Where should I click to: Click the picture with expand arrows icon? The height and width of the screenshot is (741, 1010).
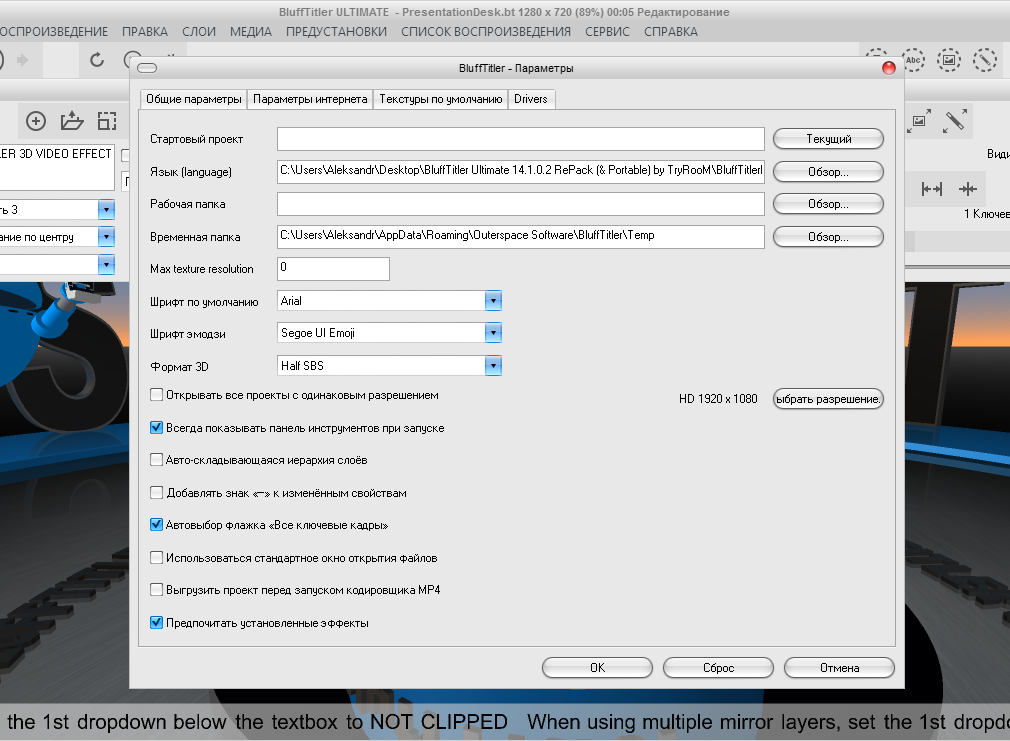(919, 120)
